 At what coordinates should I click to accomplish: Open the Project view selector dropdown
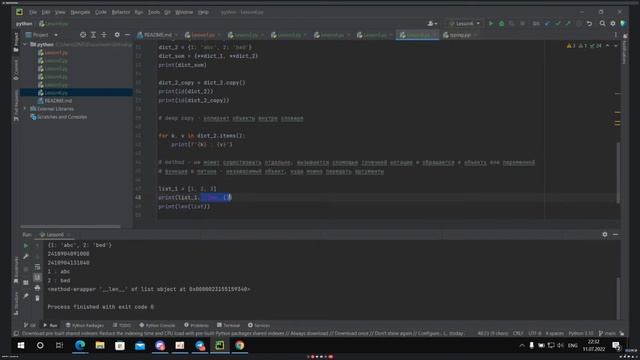coord(42,35)
